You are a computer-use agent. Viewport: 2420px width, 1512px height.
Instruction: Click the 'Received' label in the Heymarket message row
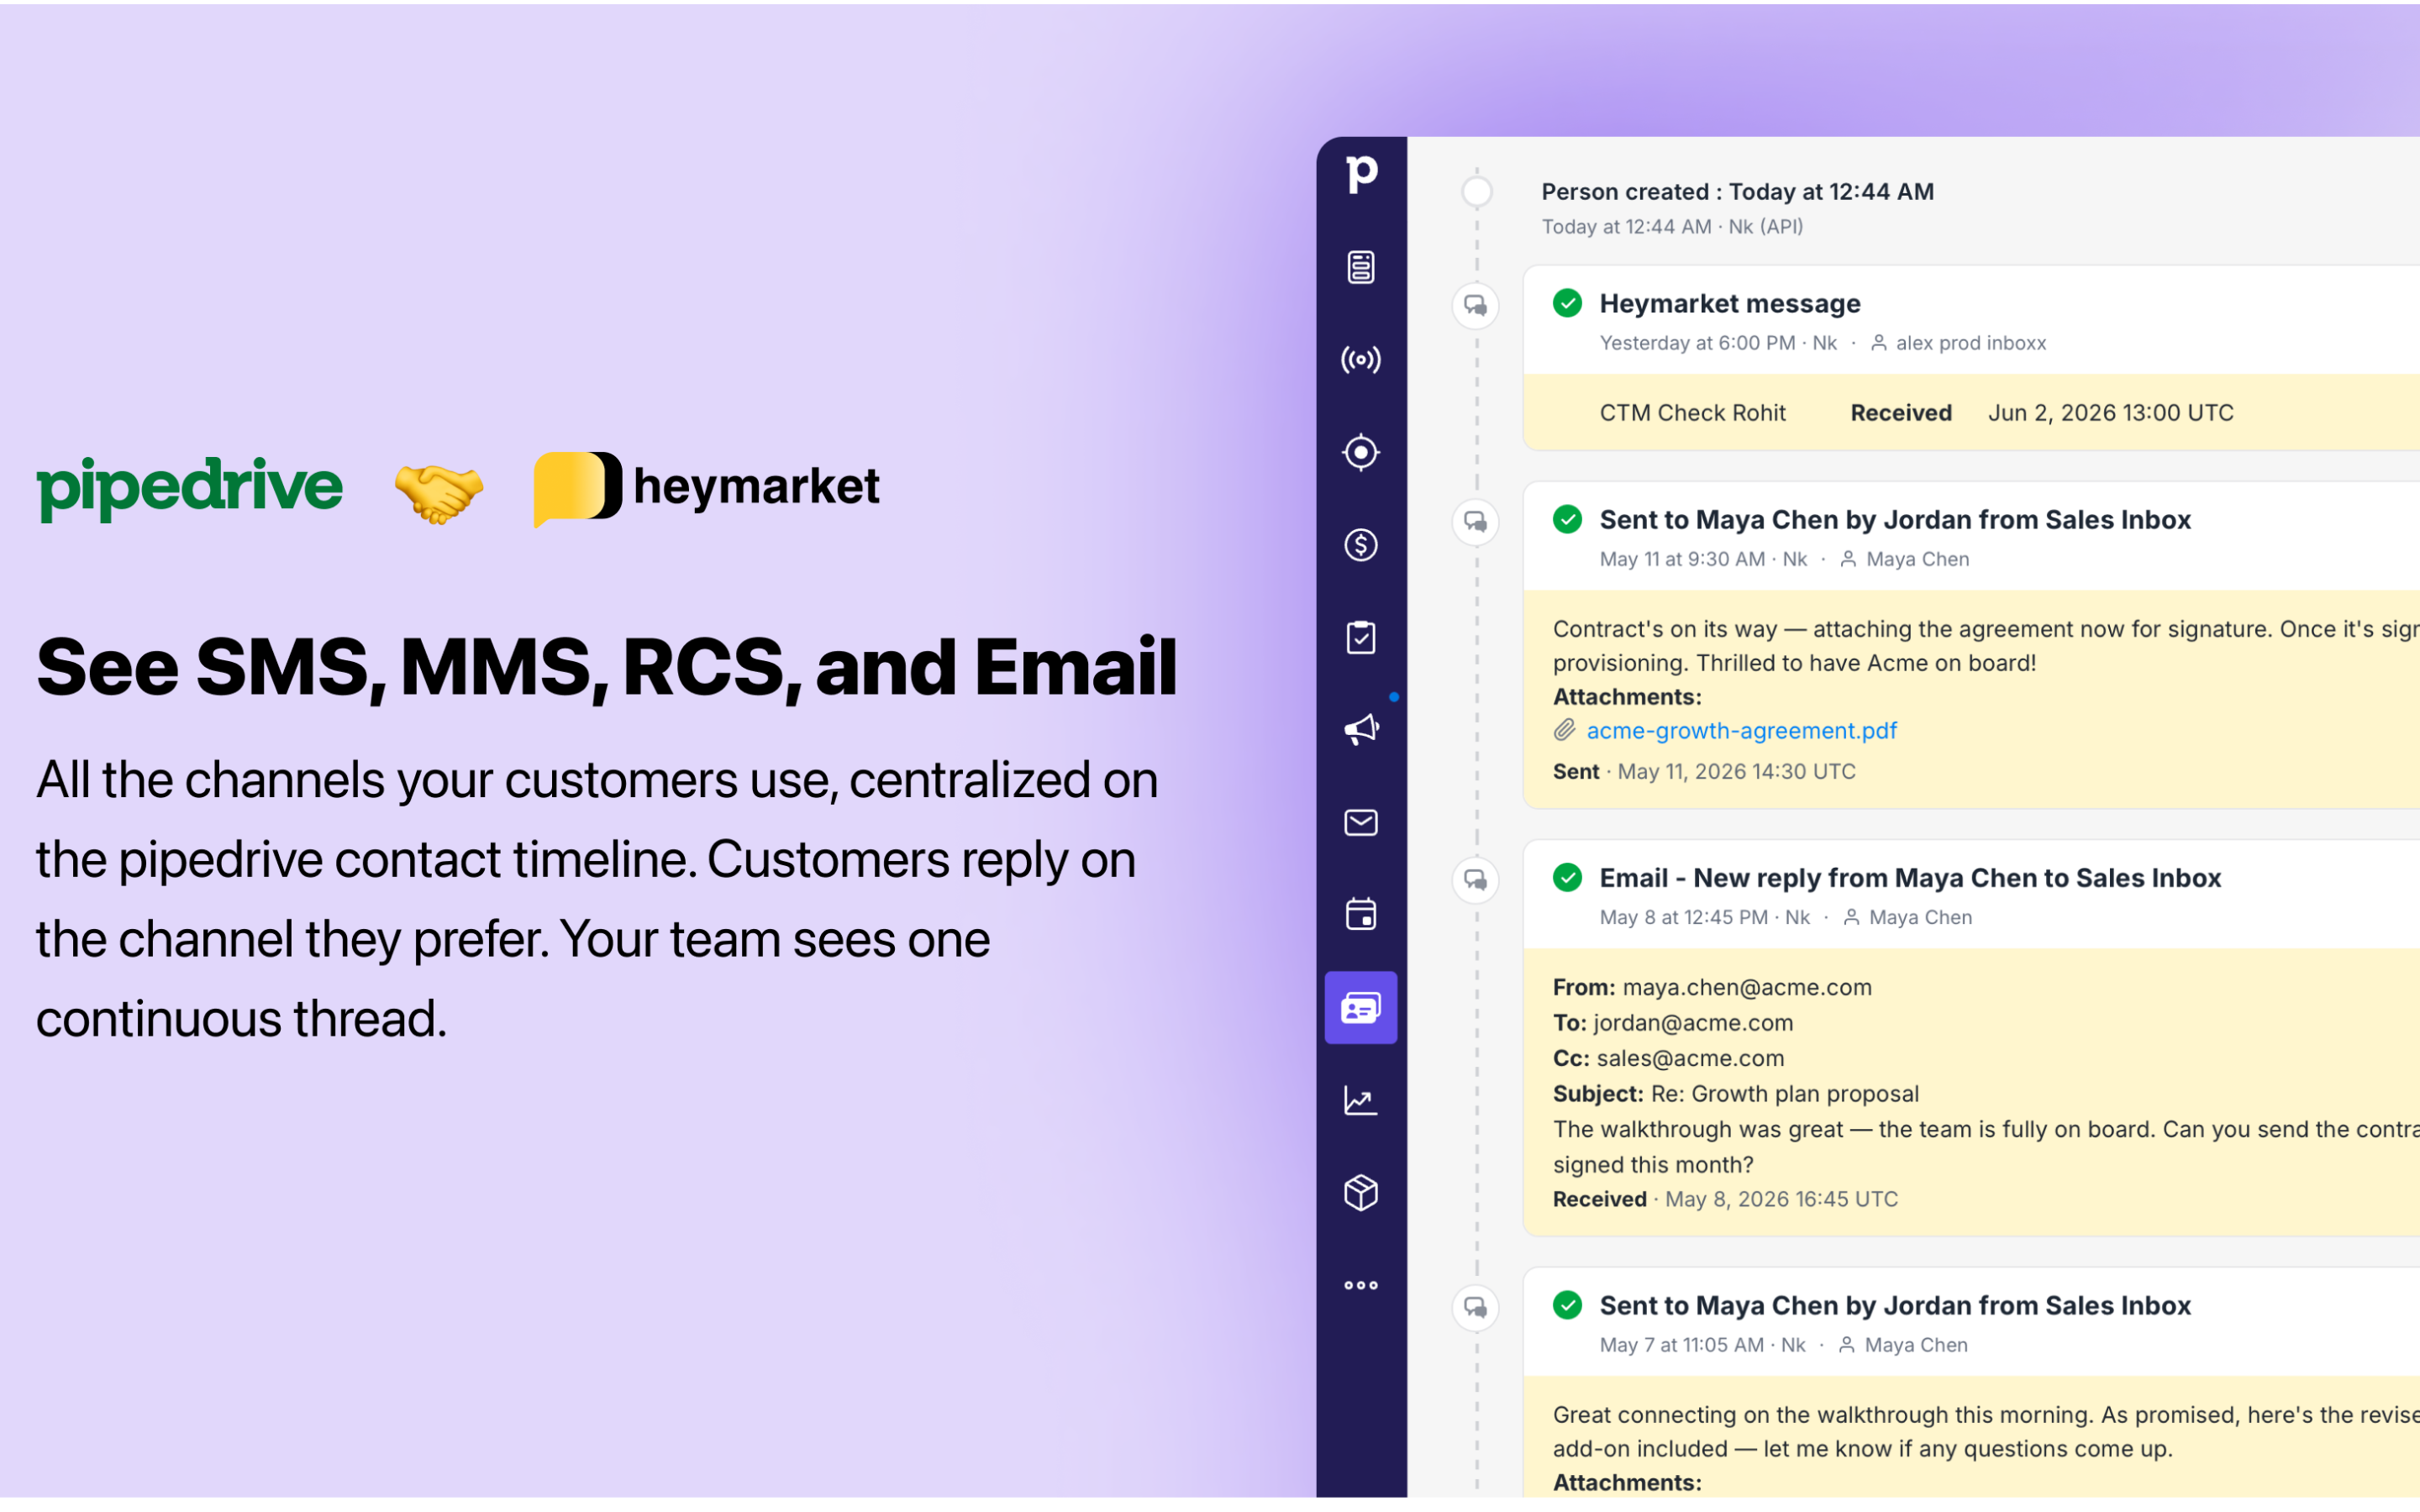1900,413
